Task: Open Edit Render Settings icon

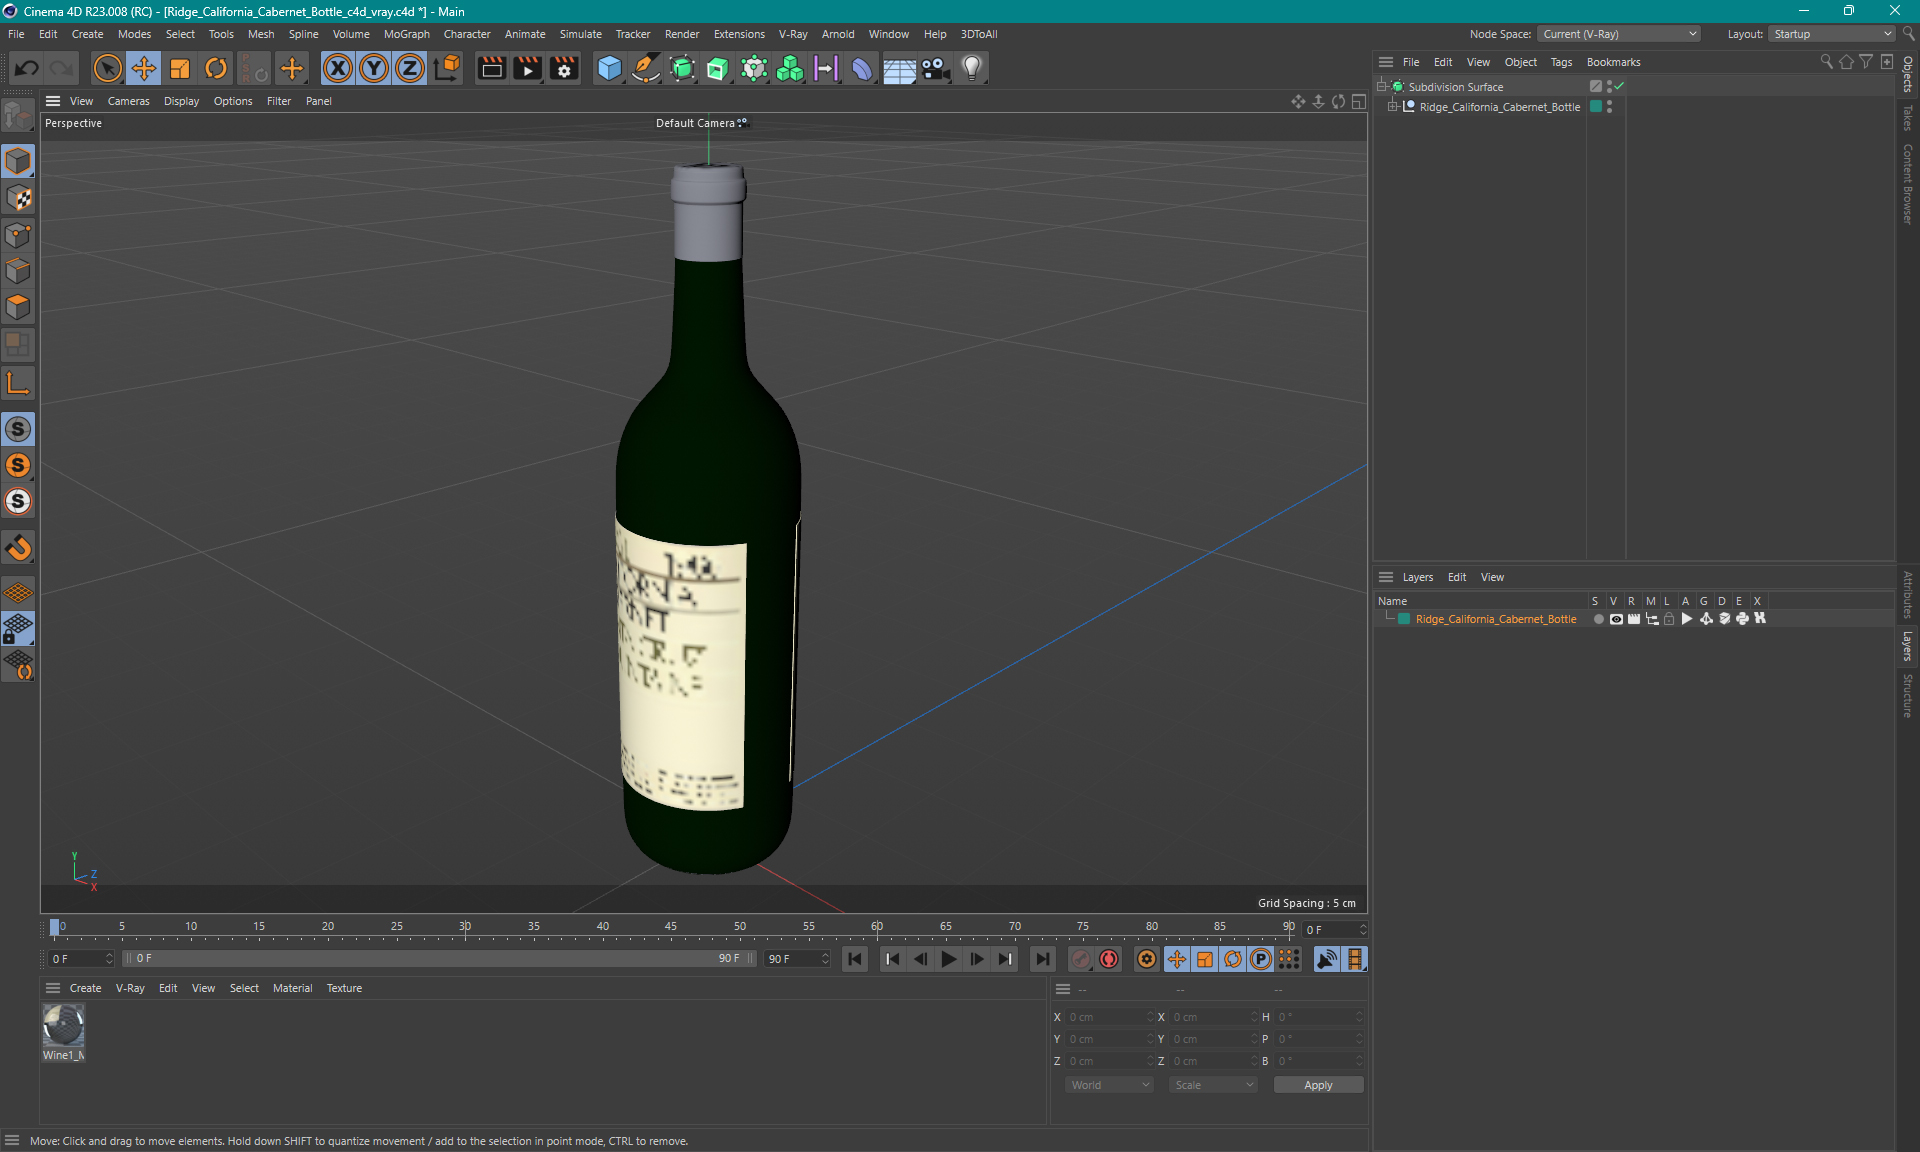Action: [564, 68]
